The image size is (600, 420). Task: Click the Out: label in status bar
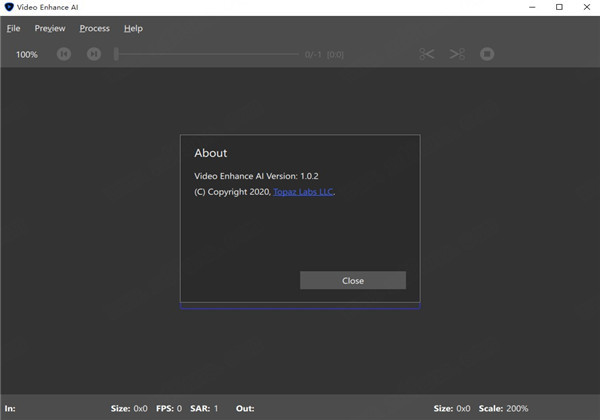[245, 409]
